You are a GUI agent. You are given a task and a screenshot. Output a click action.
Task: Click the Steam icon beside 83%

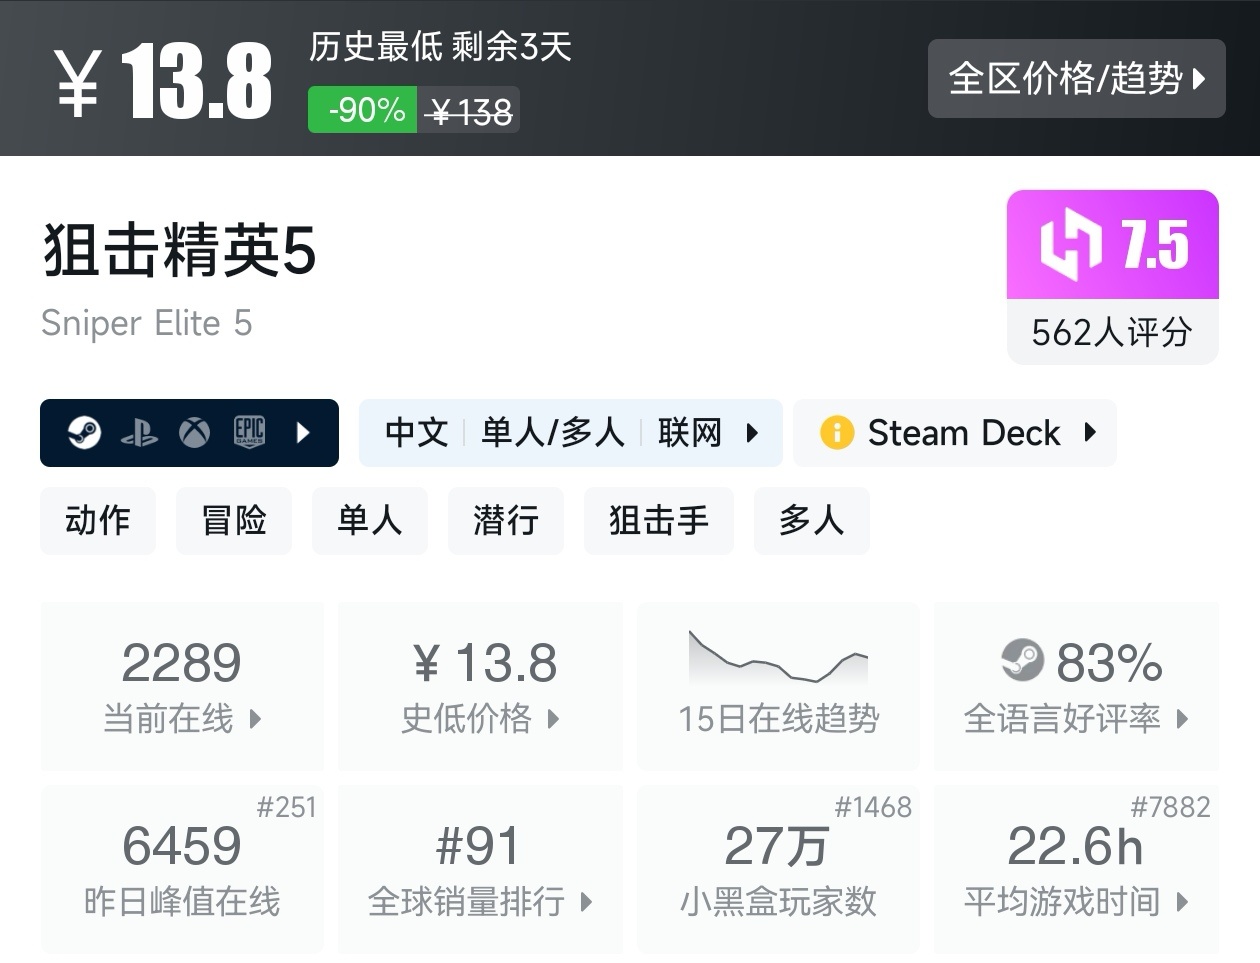(x=1022, y=661)
